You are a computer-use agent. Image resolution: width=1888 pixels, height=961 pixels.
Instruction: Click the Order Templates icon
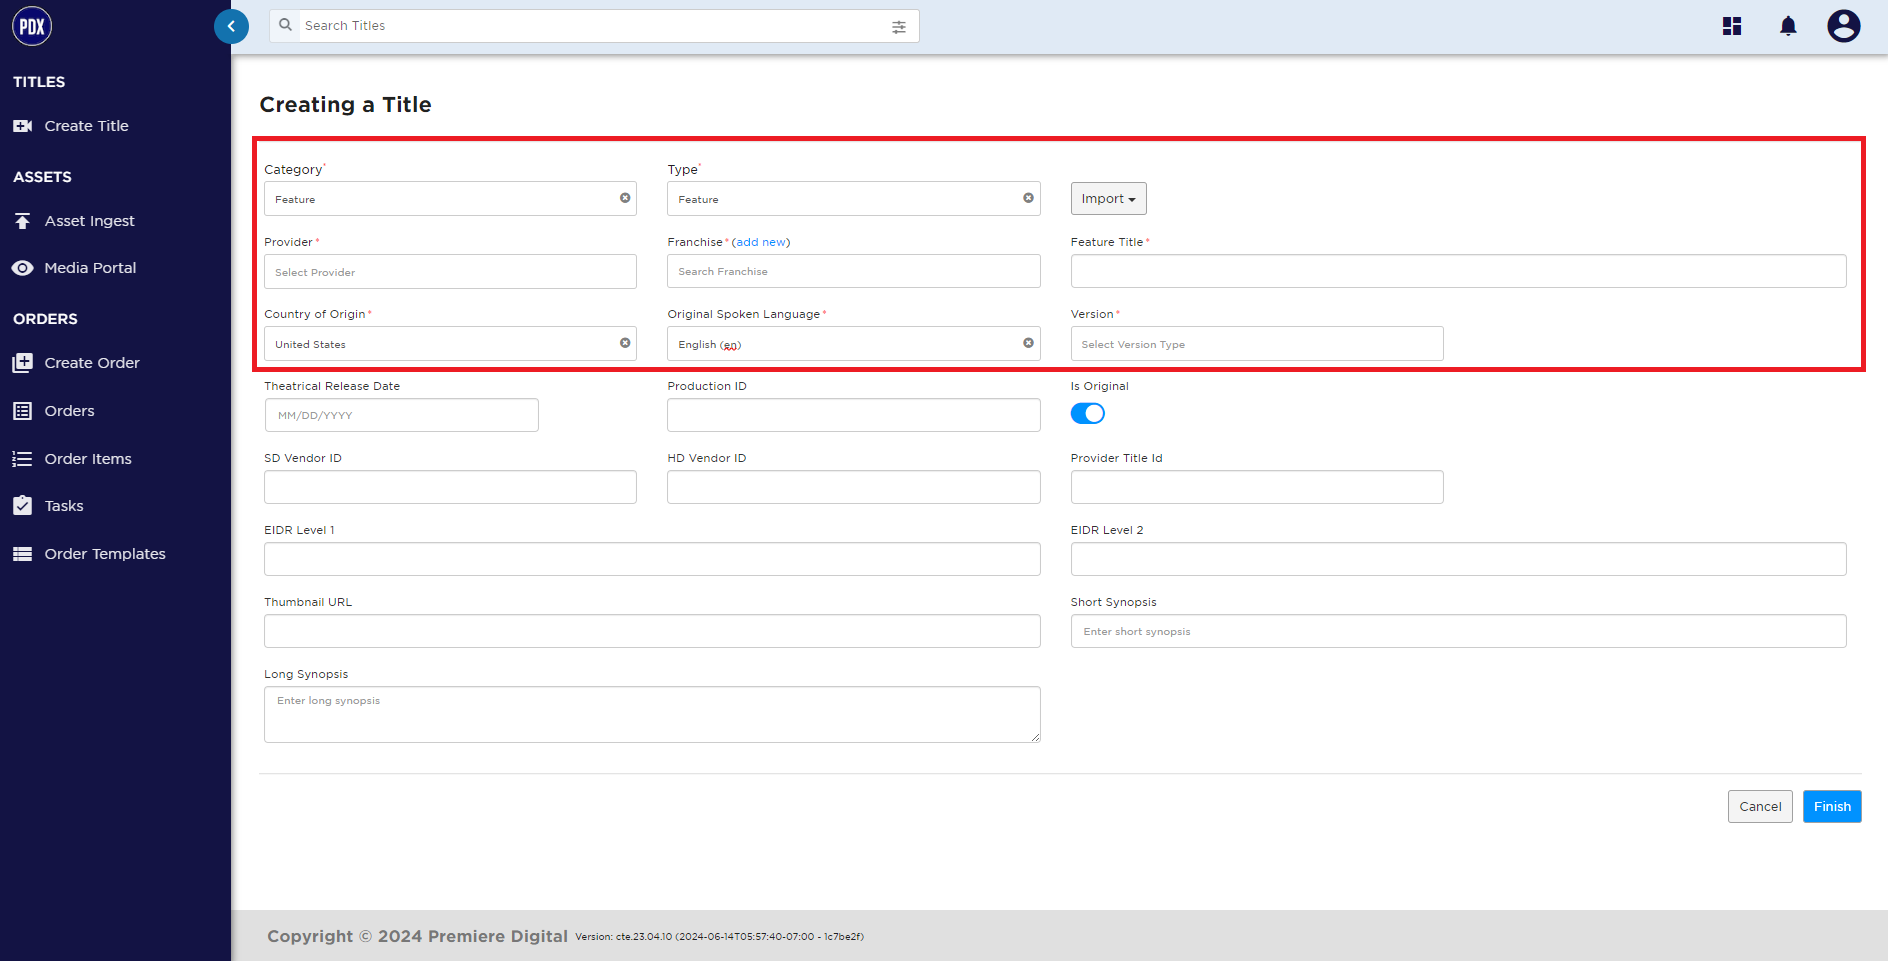point(22,554)
